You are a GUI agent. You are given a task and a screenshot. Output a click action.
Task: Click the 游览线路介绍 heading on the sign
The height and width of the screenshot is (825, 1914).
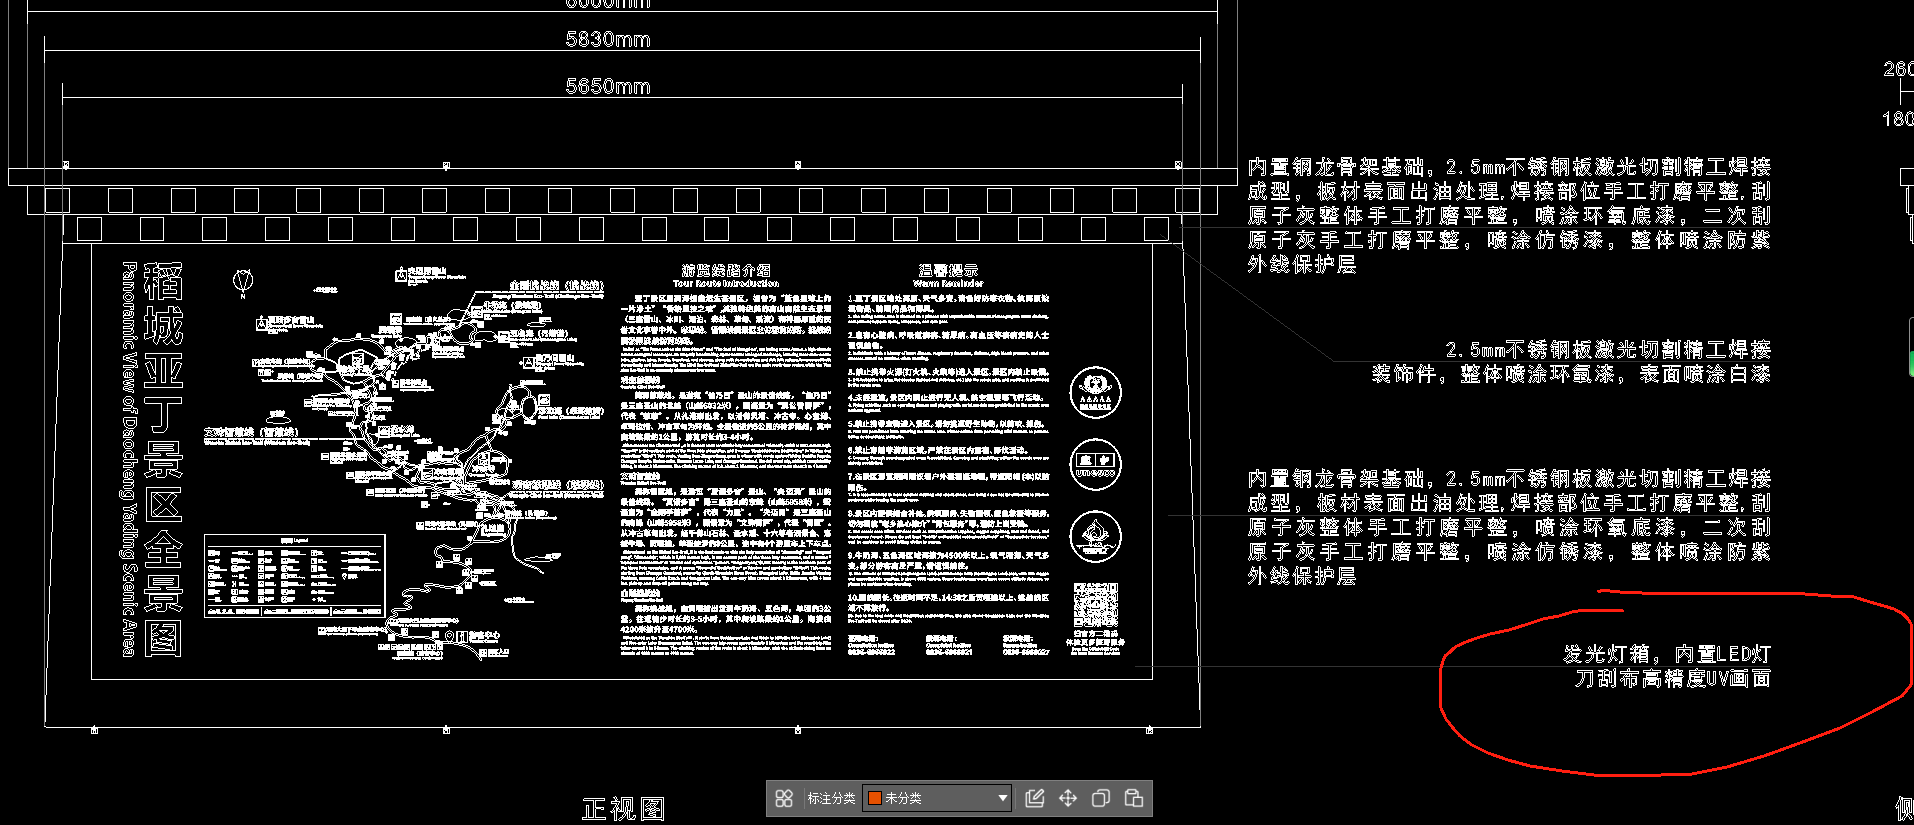726,270
